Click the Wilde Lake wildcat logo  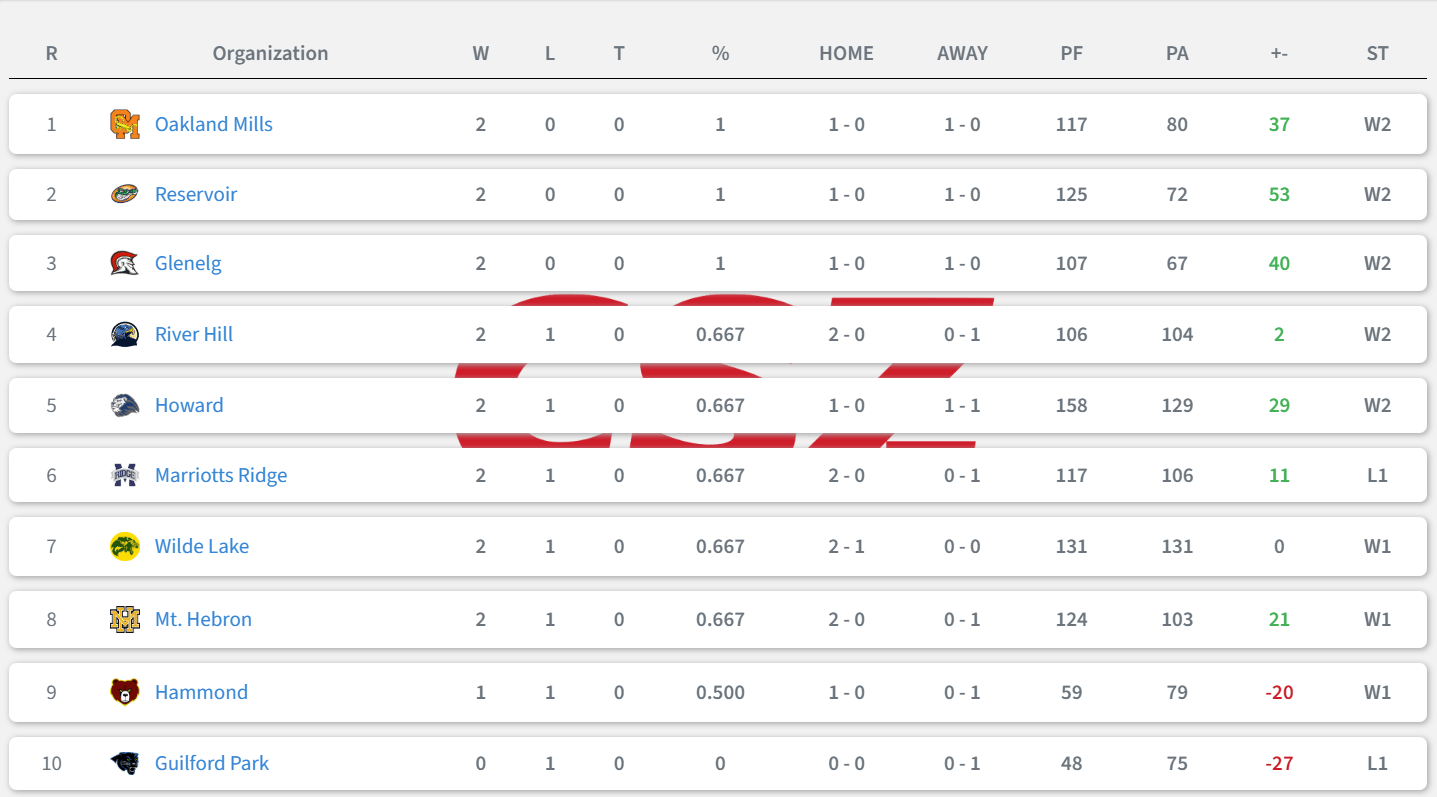point(125,546)
